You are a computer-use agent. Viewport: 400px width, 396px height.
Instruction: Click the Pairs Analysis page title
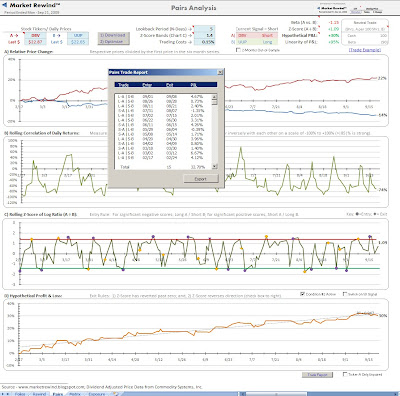[194, 8]
